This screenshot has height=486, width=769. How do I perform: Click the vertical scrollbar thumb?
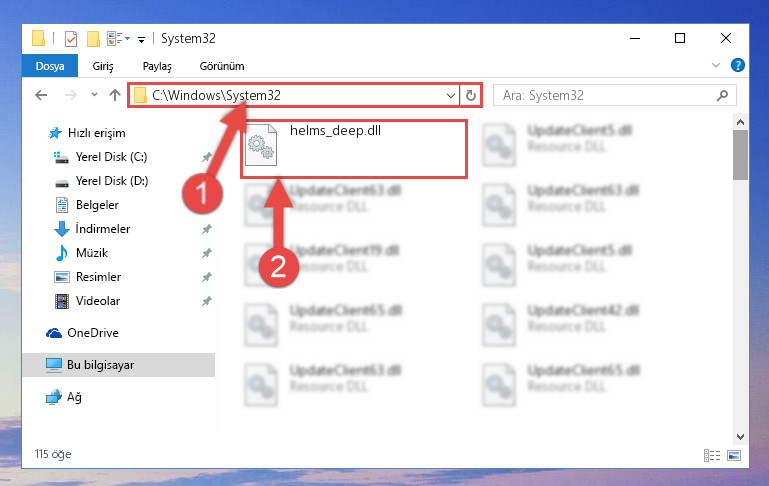[740, 155]
